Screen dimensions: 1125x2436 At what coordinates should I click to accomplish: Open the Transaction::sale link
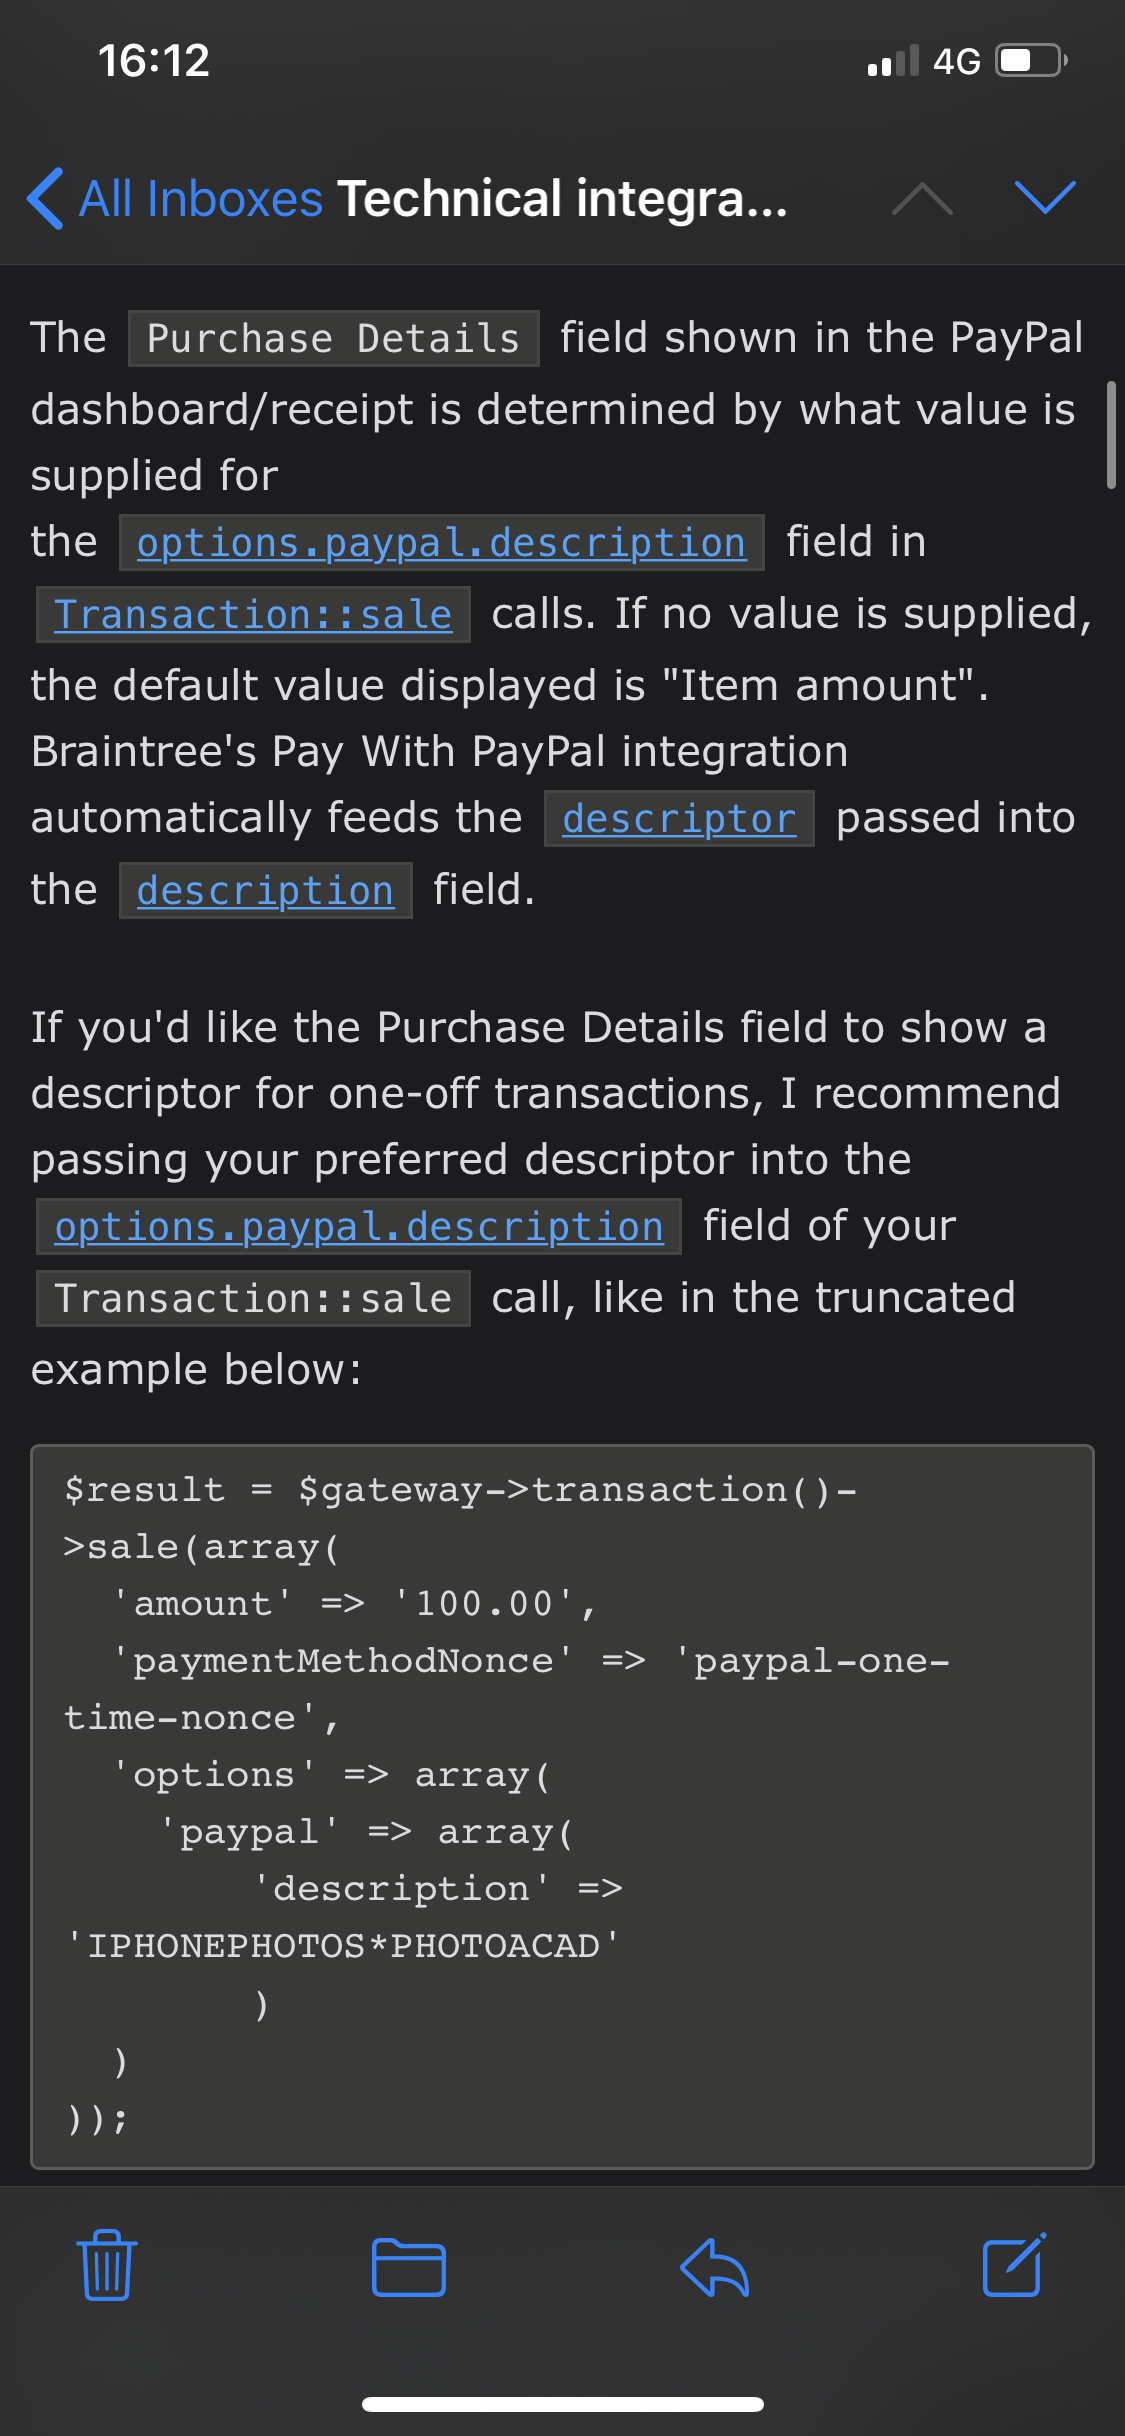click(x=253, y=614)
